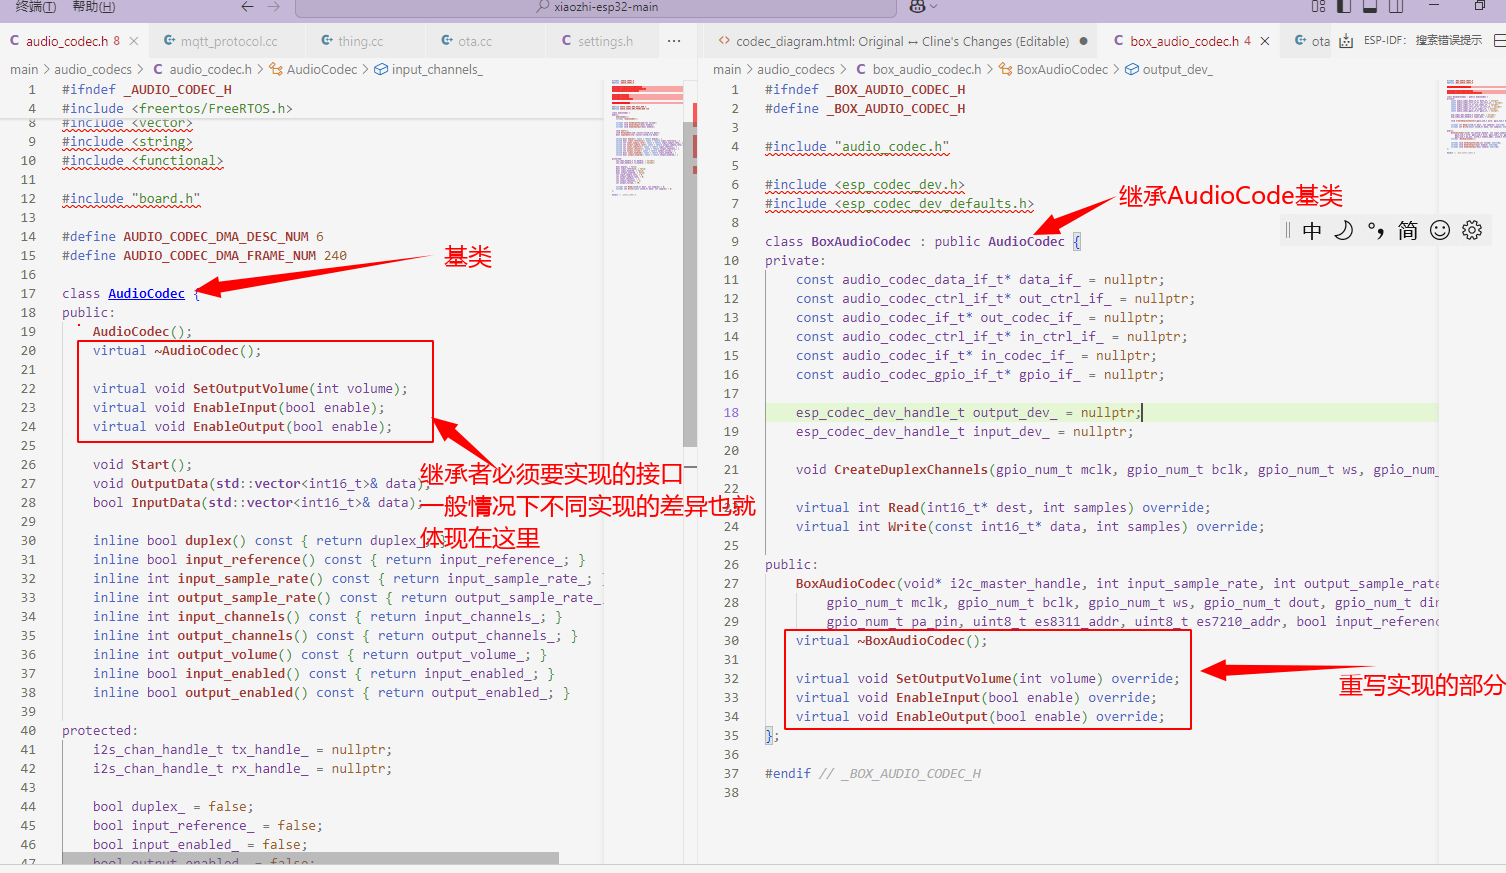1506x873 pixels.
Task: Click the ESP-IDF search error hints icon
Action: pyautogui.click(x=1346, y=41)
